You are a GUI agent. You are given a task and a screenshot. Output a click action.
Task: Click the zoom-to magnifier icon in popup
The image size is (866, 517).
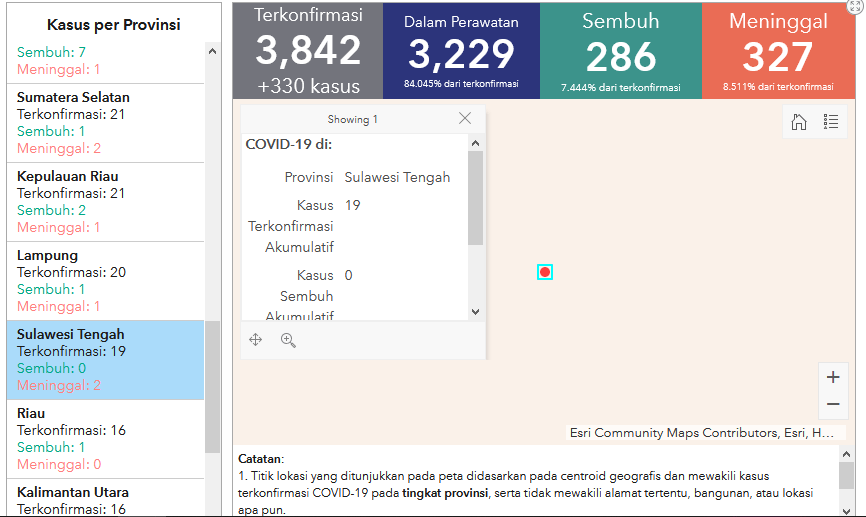click(288, 340)
